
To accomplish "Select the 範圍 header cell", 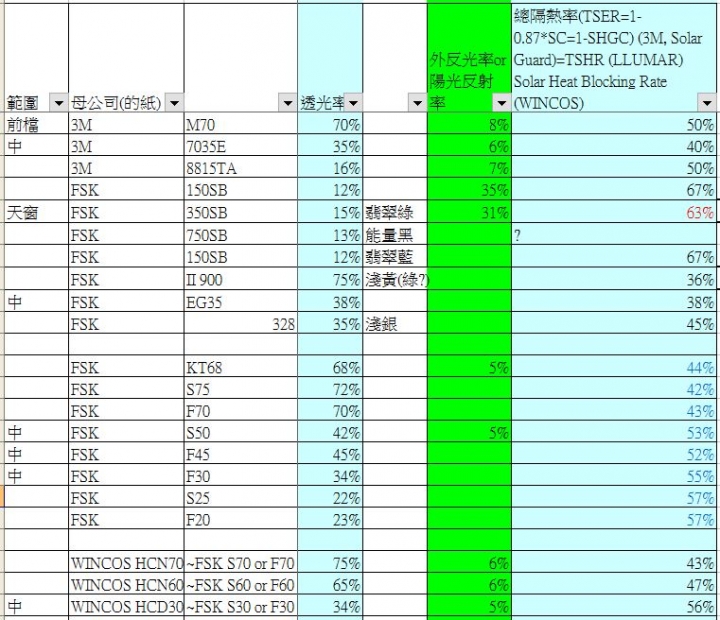I will click(36, 56).
